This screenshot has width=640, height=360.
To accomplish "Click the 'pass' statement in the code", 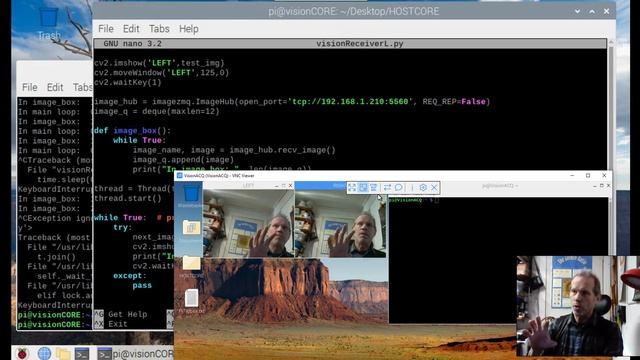I will (x=142, y=285).
